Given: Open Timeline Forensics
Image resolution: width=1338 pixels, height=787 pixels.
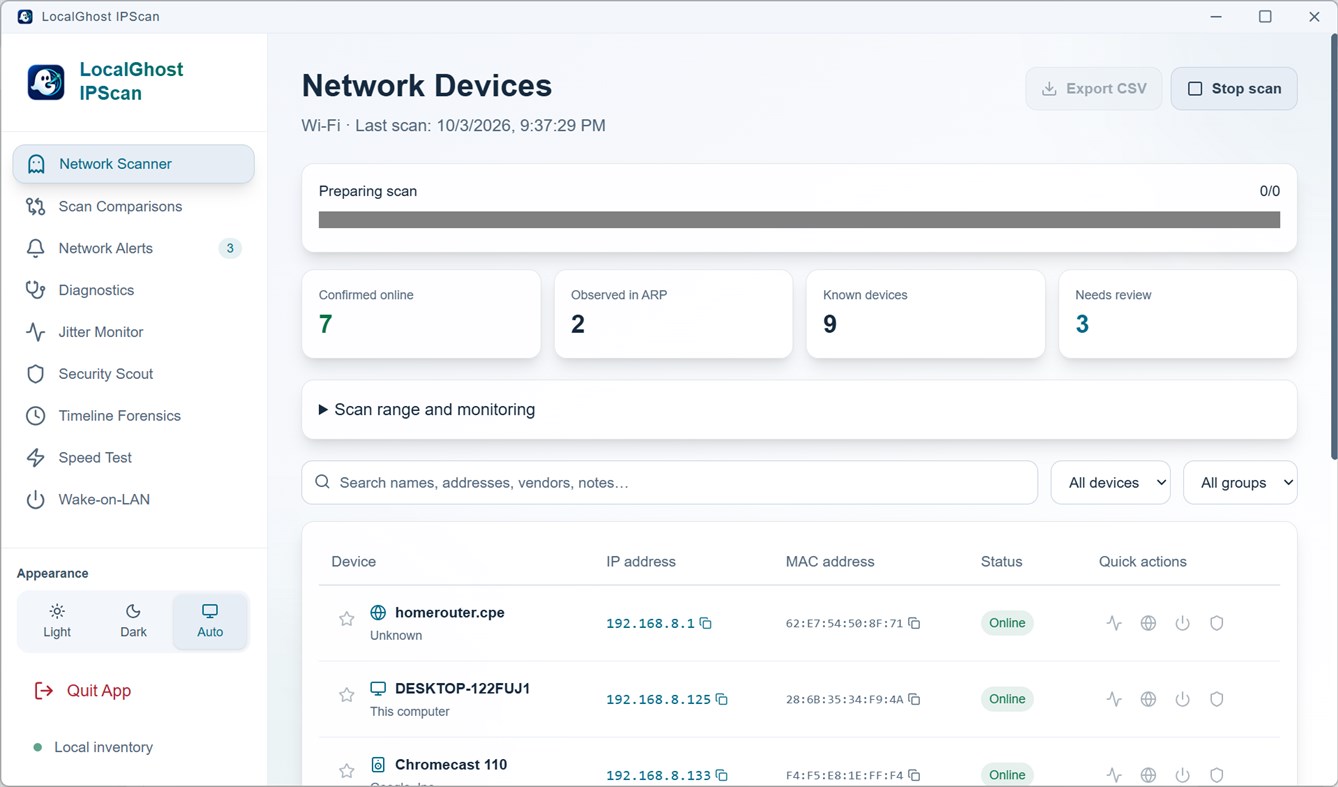Looking at the screenshot, I should tap(133, 416).
